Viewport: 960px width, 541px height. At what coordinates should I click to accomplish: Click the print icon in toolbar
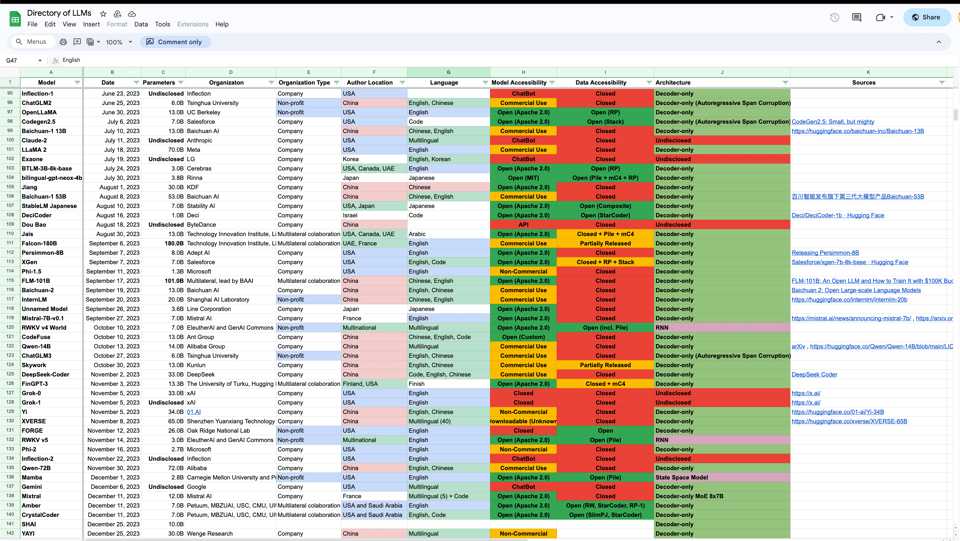(x=63, y=42)
